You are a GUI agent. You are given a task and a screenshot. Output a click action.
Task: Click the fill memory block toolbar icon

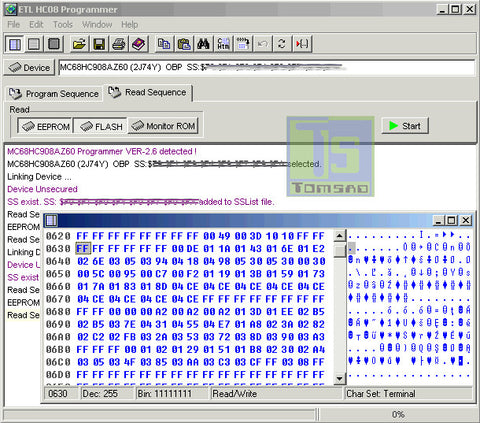[x=243, y=44]
